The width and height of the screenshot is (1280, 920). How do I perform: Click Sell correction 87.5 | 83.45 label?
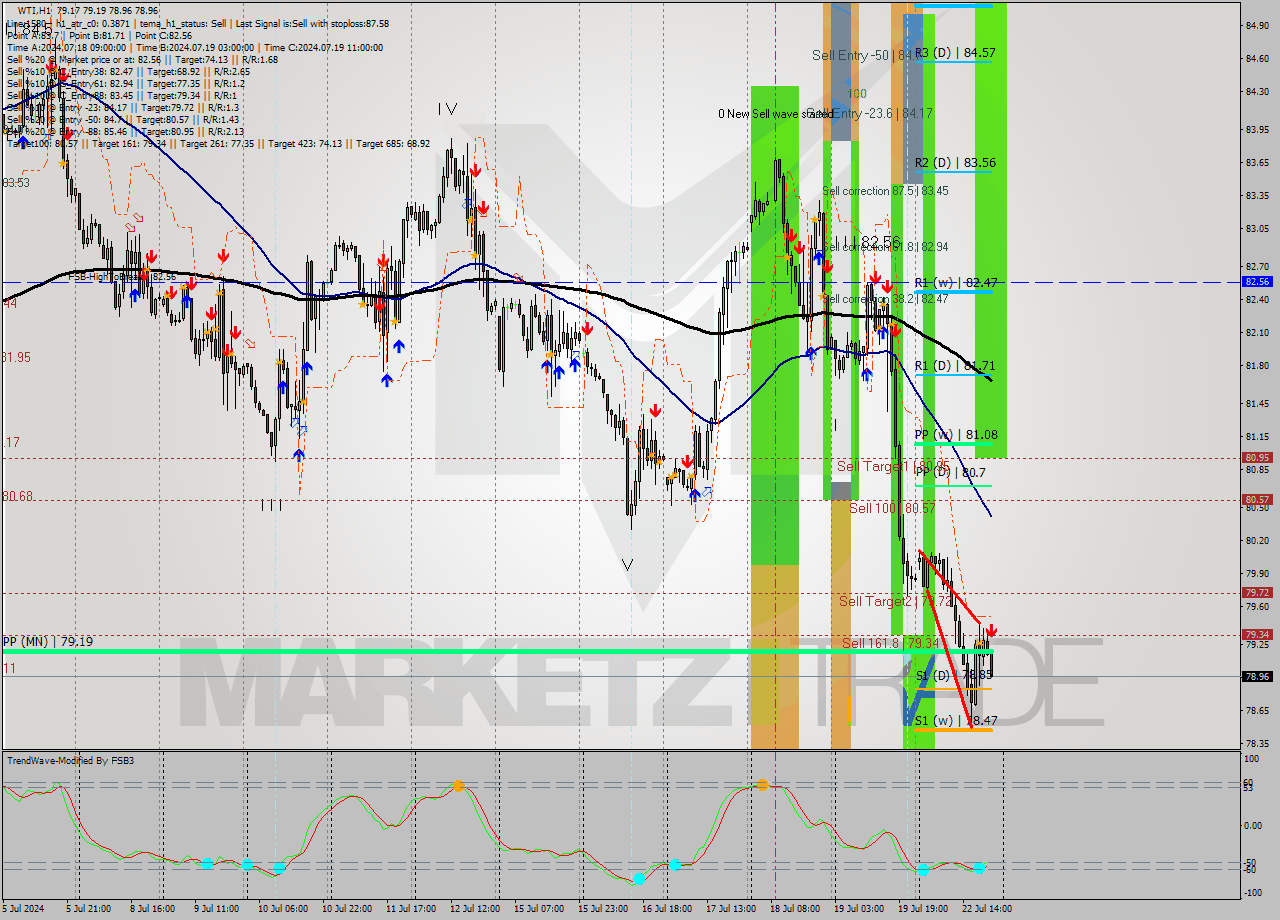pyautogui.click(x=885, y=191)
